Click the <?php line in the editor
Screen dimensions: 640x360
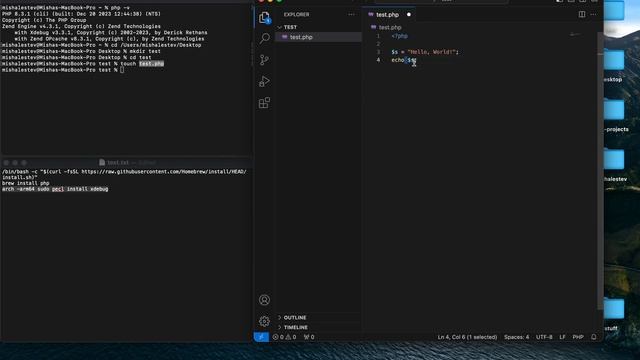tap(400, 36)
